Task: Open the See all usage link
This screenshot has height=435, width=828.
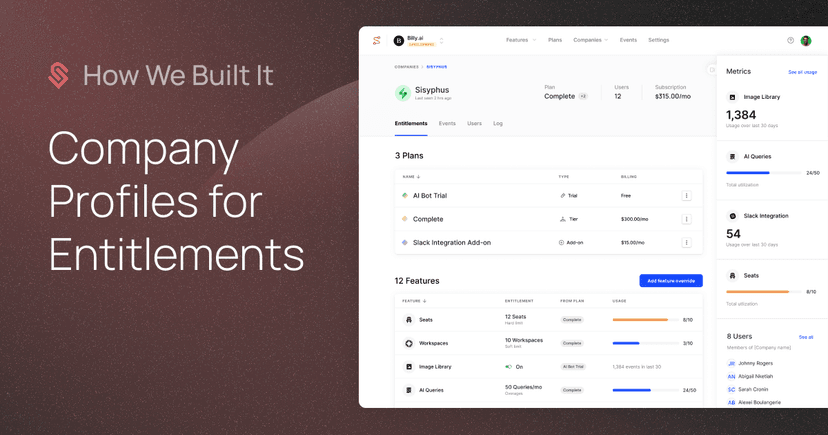Action: pyautogui.click(x=802, y=72)
